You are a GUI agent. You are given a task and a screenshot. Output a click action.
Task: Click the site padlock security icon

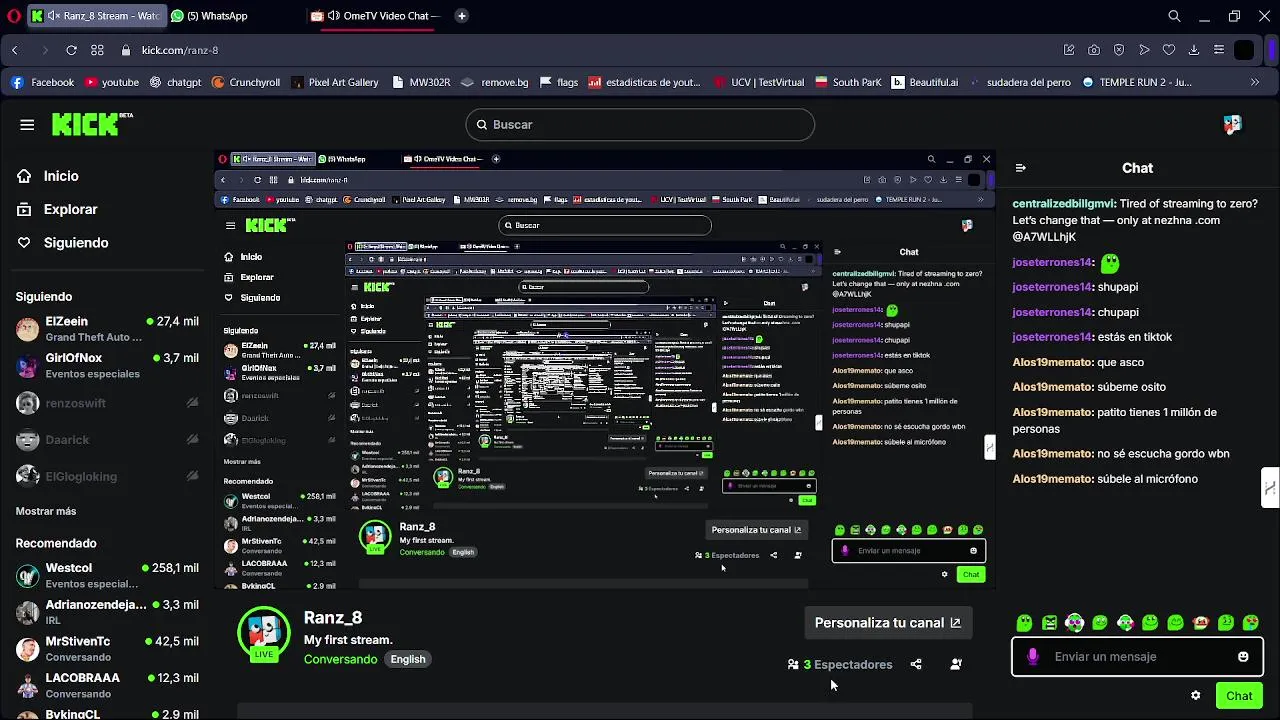coord(126,50)
